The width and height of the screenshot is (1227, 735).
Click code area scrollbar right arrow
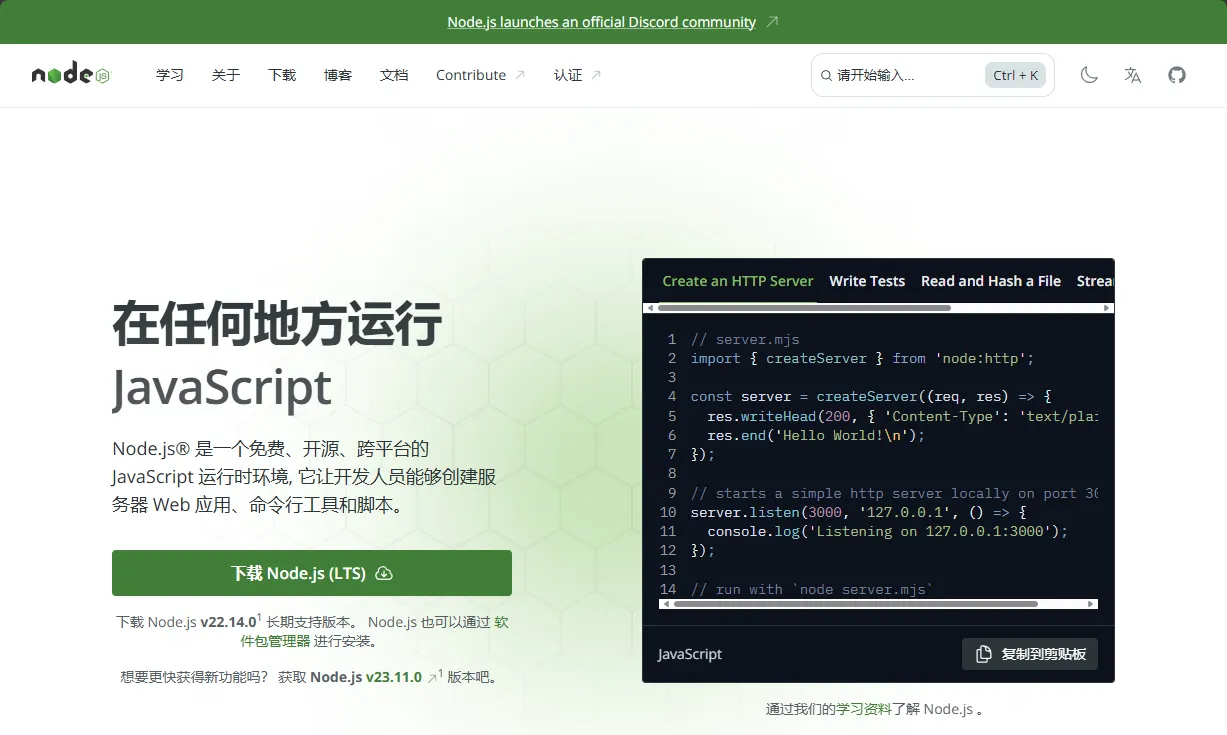[1091, 604]
